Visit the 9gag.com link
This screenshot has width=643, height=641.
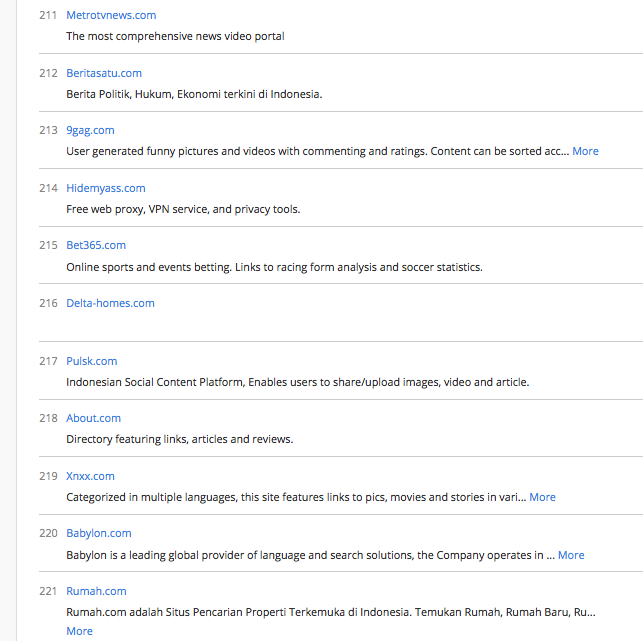90,130
